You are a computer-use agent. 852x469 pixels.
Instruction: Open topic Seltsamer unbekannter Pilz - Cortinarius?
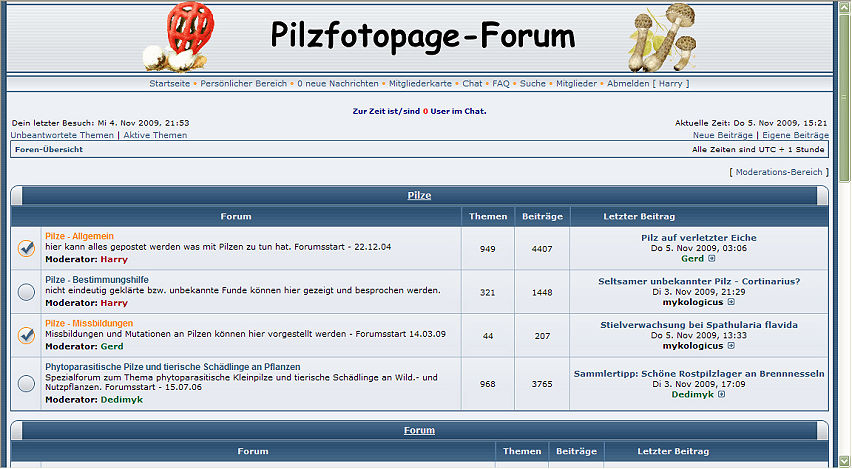click(699, 282)
